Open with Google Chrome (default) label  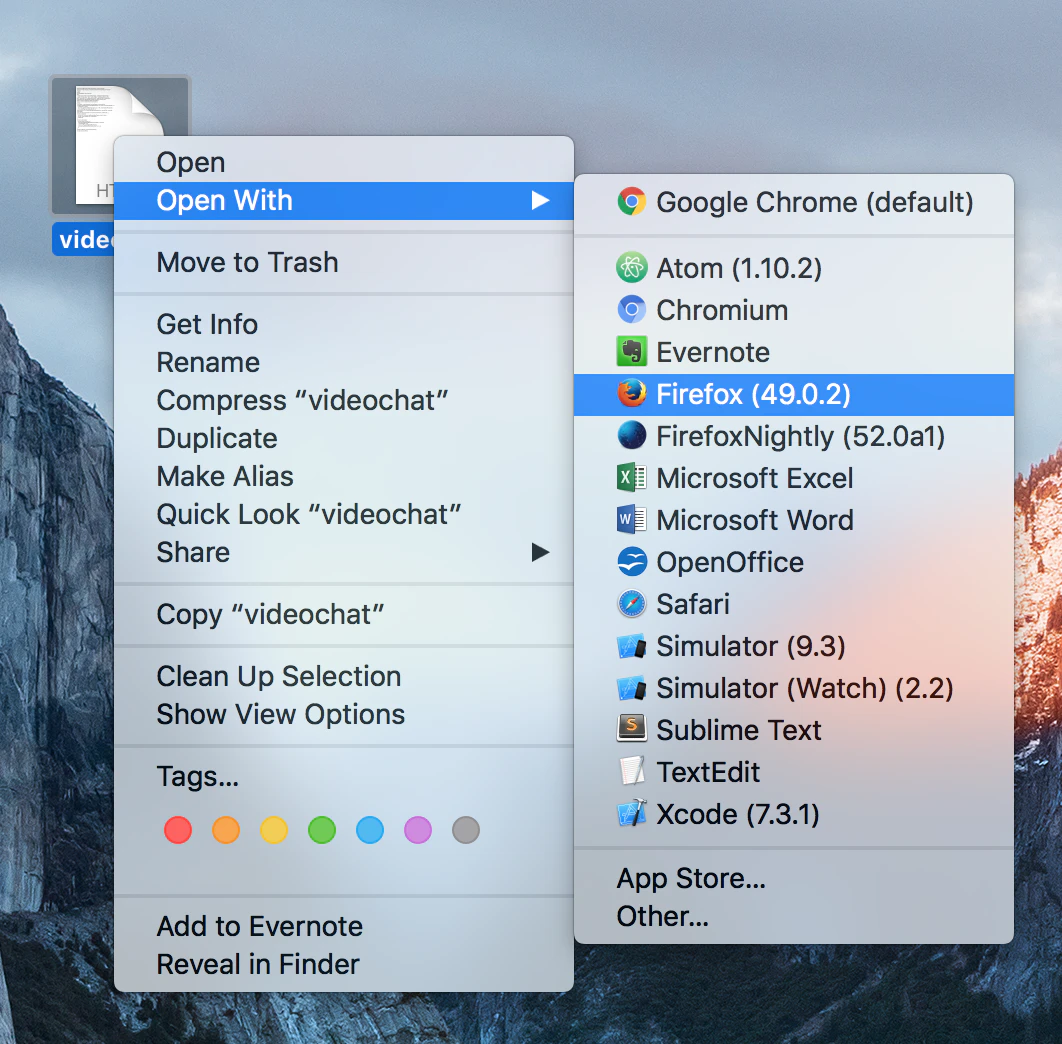(x=815, y=203)
